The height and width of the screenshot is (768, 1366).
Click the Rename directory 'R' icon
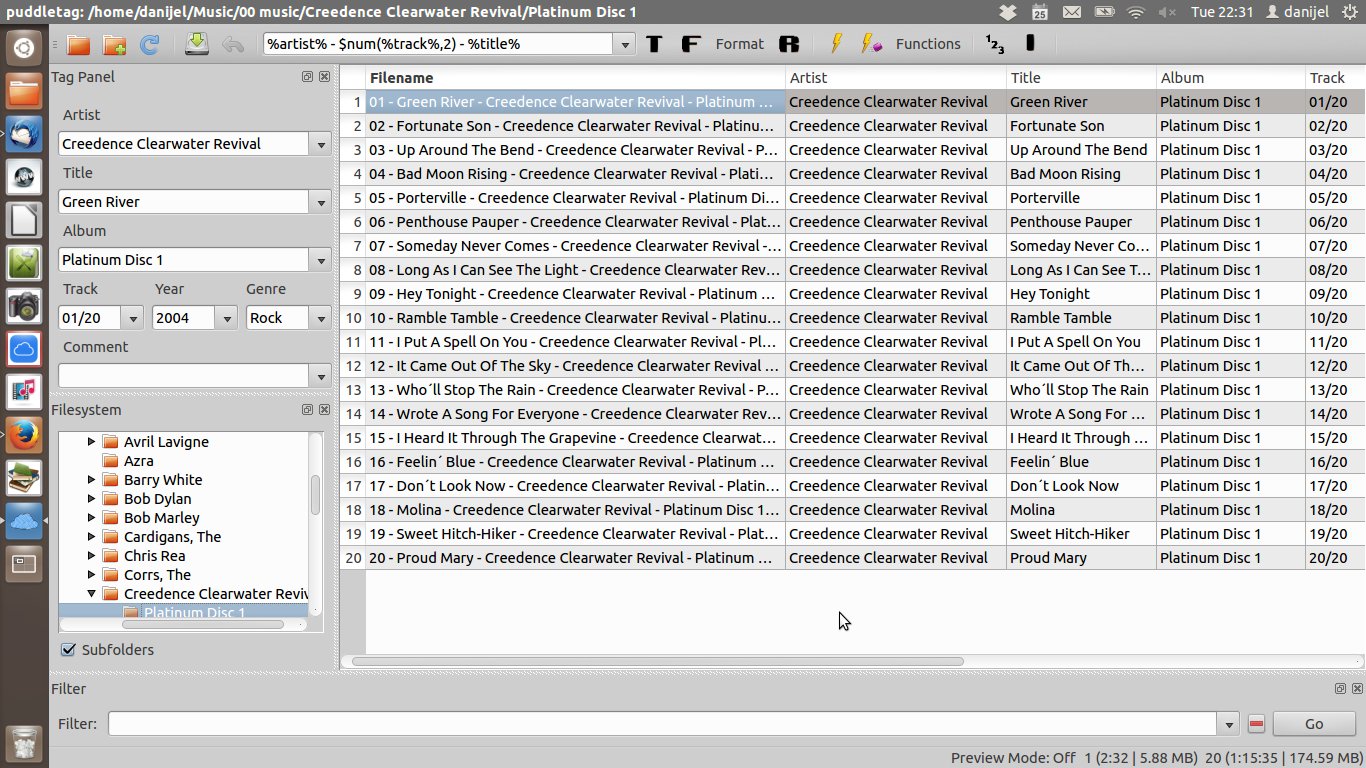[x=789, y=44]
